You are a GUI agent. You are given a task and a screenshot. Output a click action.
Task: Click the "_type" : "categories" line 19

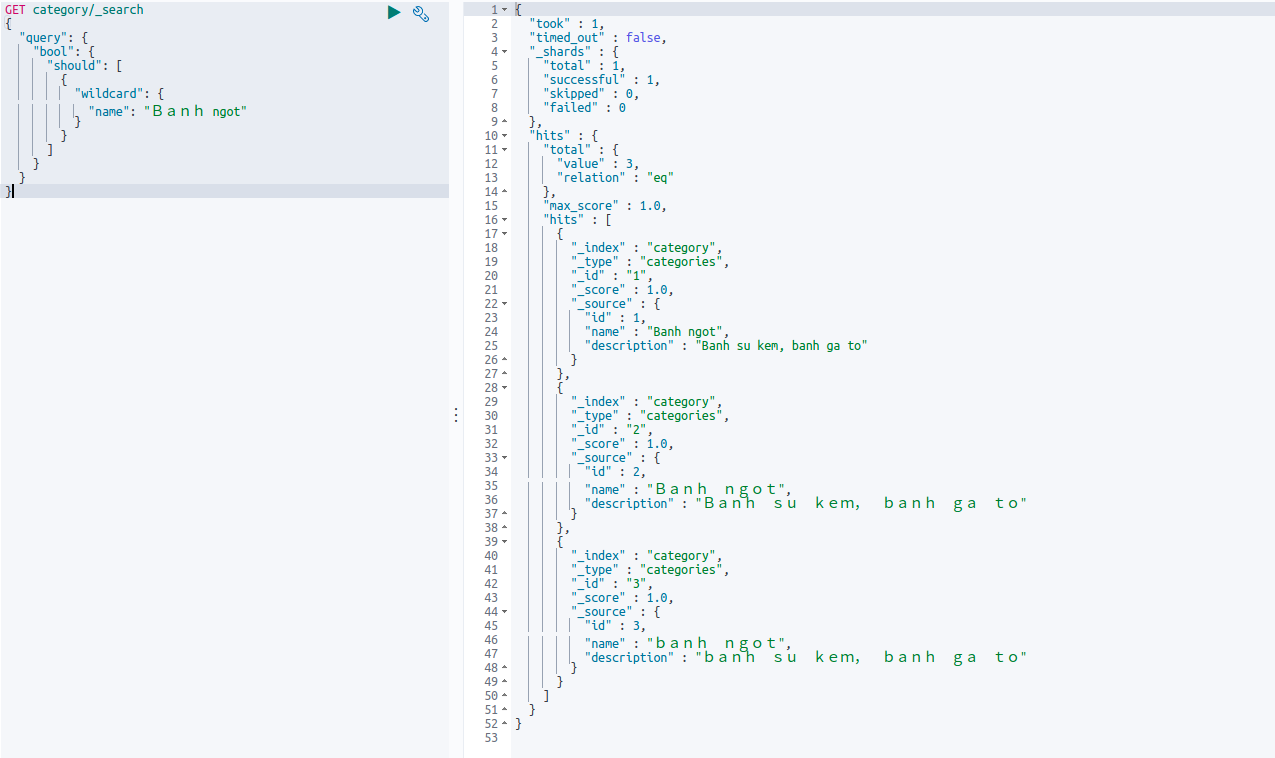click(x=650, y=262)
